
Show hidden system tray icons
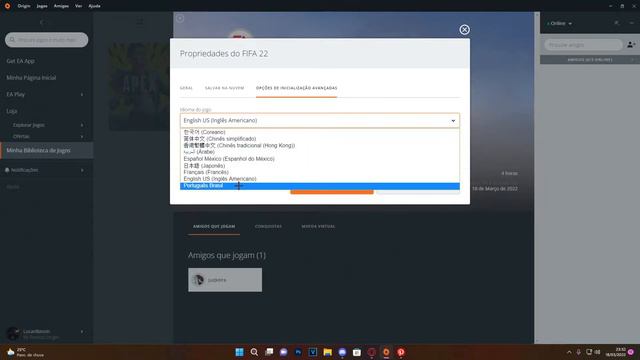tap(569, 352)
